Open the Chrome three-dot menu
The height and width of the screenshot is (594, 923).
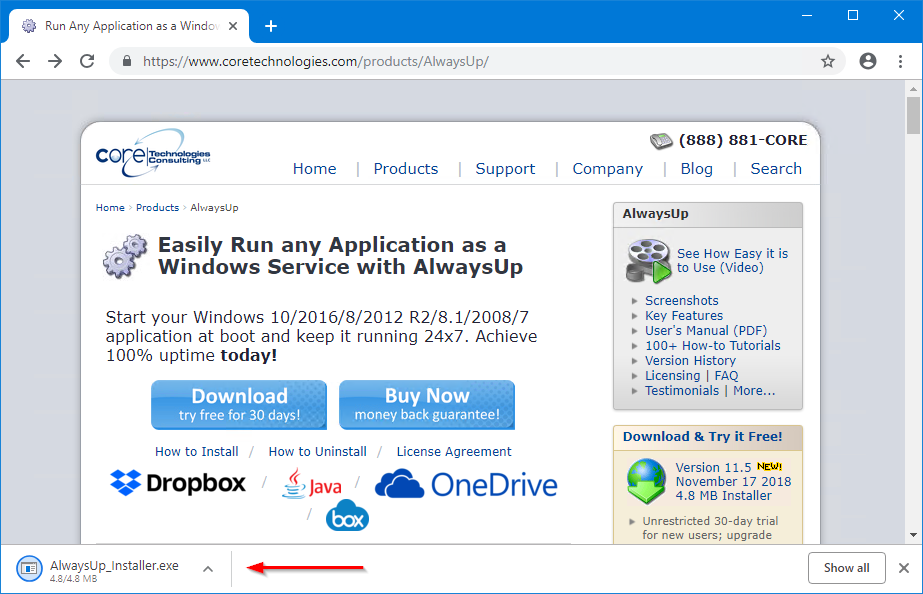click(x=900, y=61)
